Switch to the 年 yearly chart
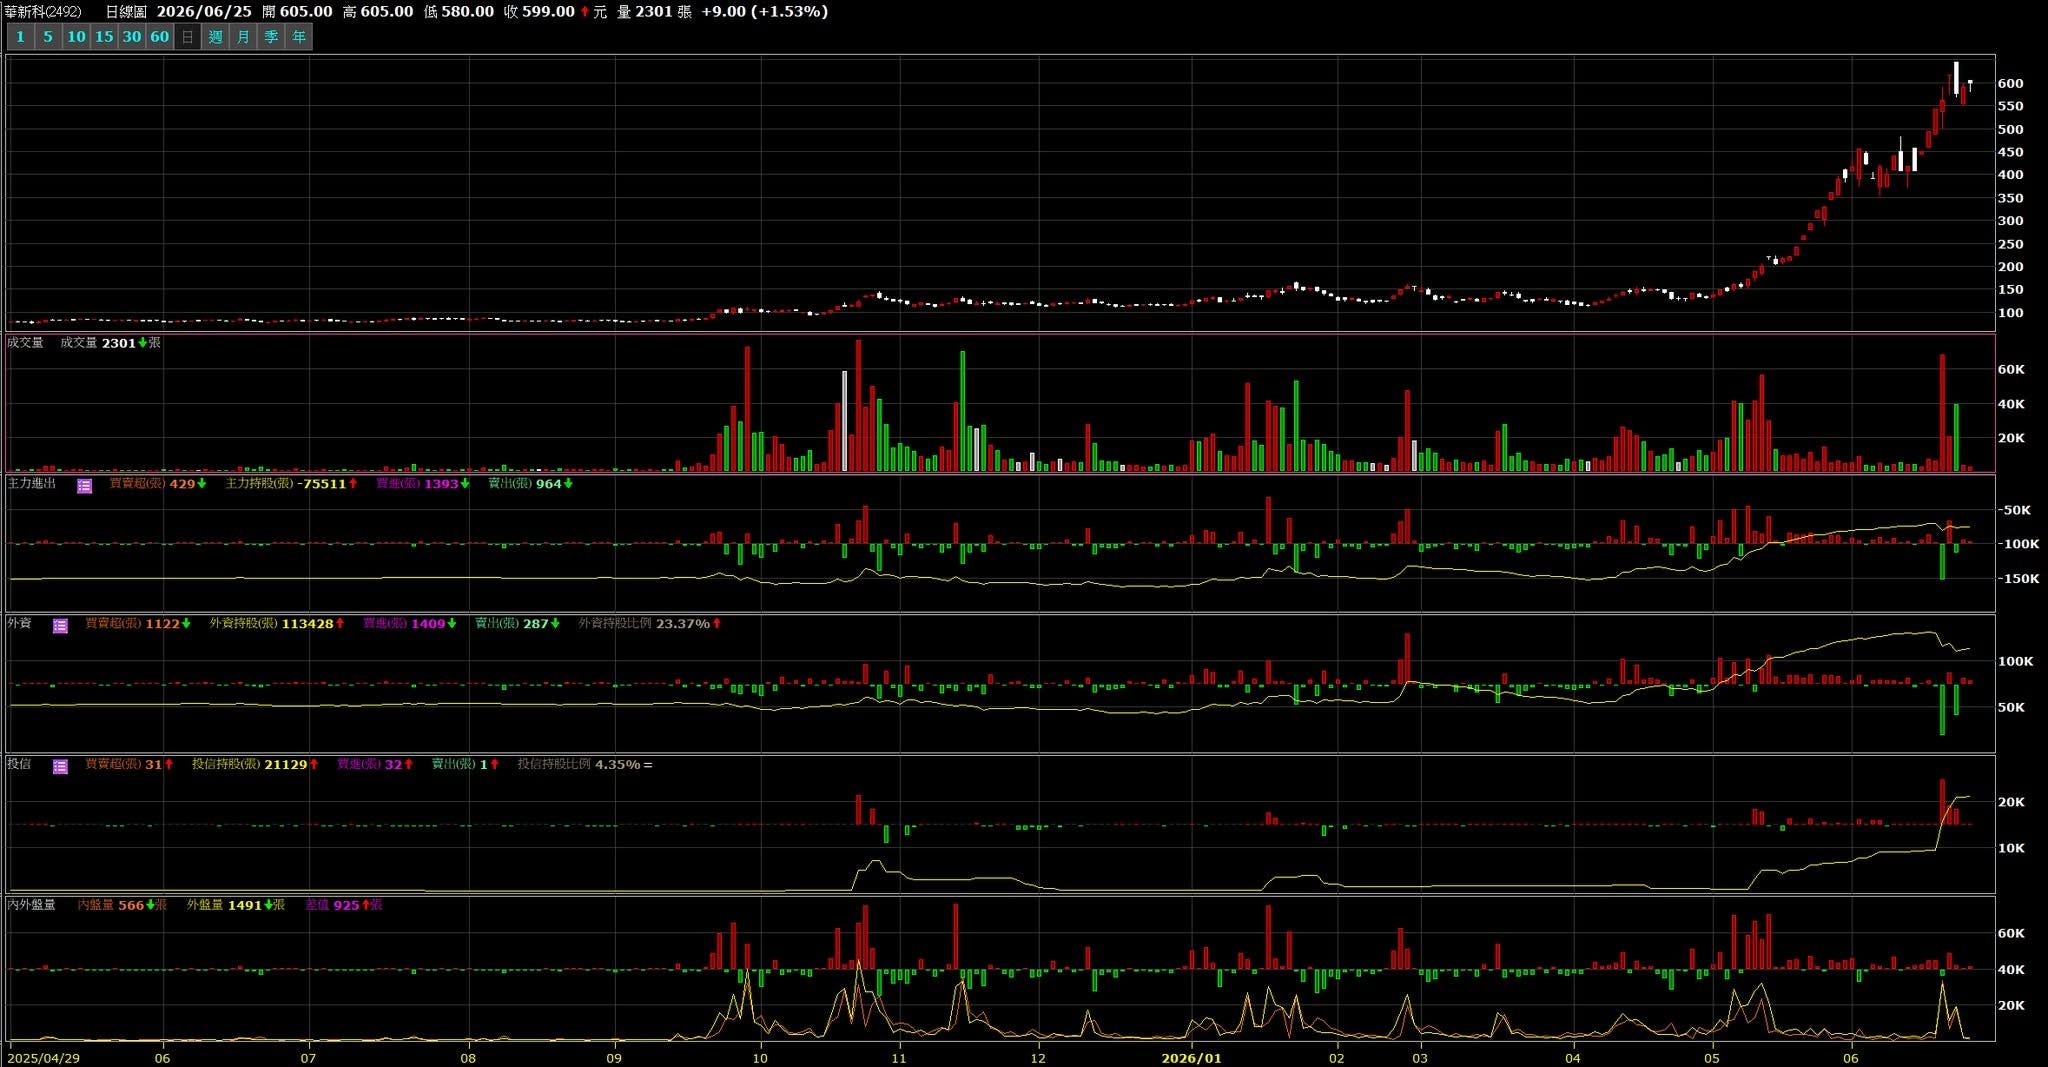This screenshot has height=1067, width=2048. click(299, 37)
